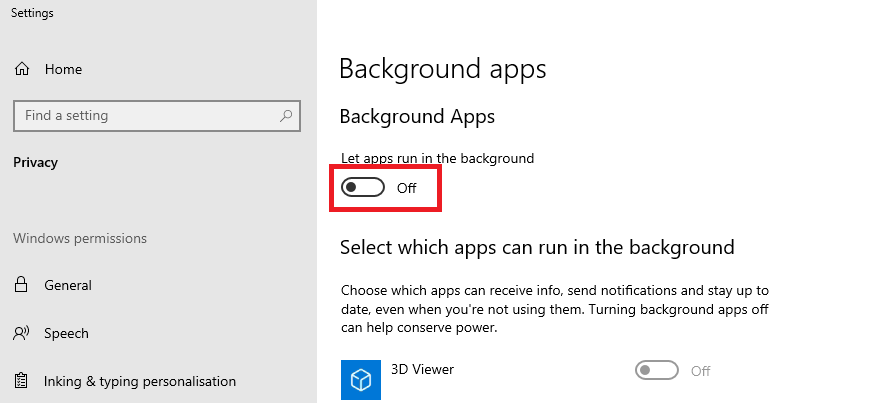Open the Speech settings page

click(66, 334)
